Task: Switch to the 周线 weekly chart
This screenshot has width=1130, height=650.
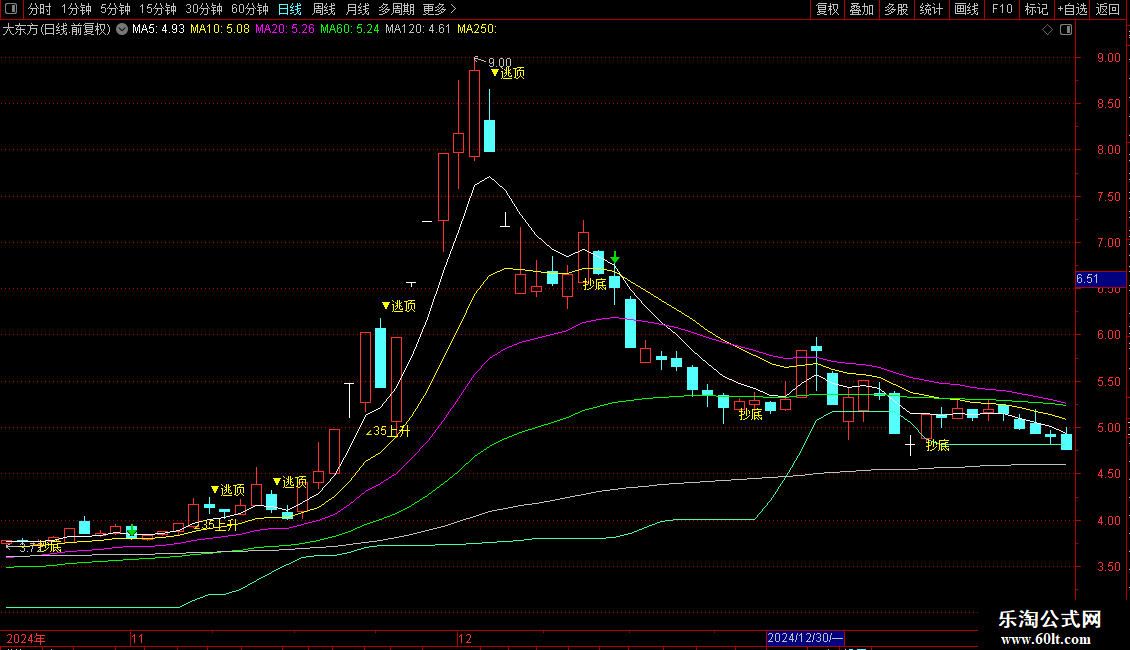Action: (324, 10)
